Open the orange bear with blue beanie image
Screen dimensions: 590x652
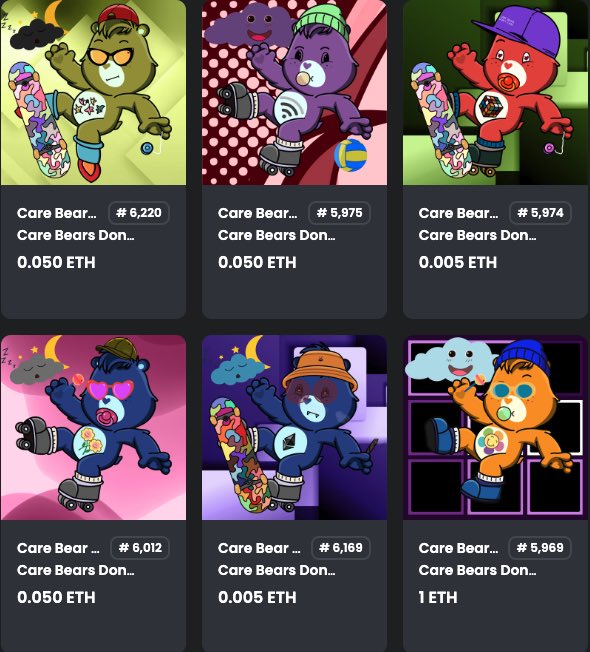coord(496,427)
